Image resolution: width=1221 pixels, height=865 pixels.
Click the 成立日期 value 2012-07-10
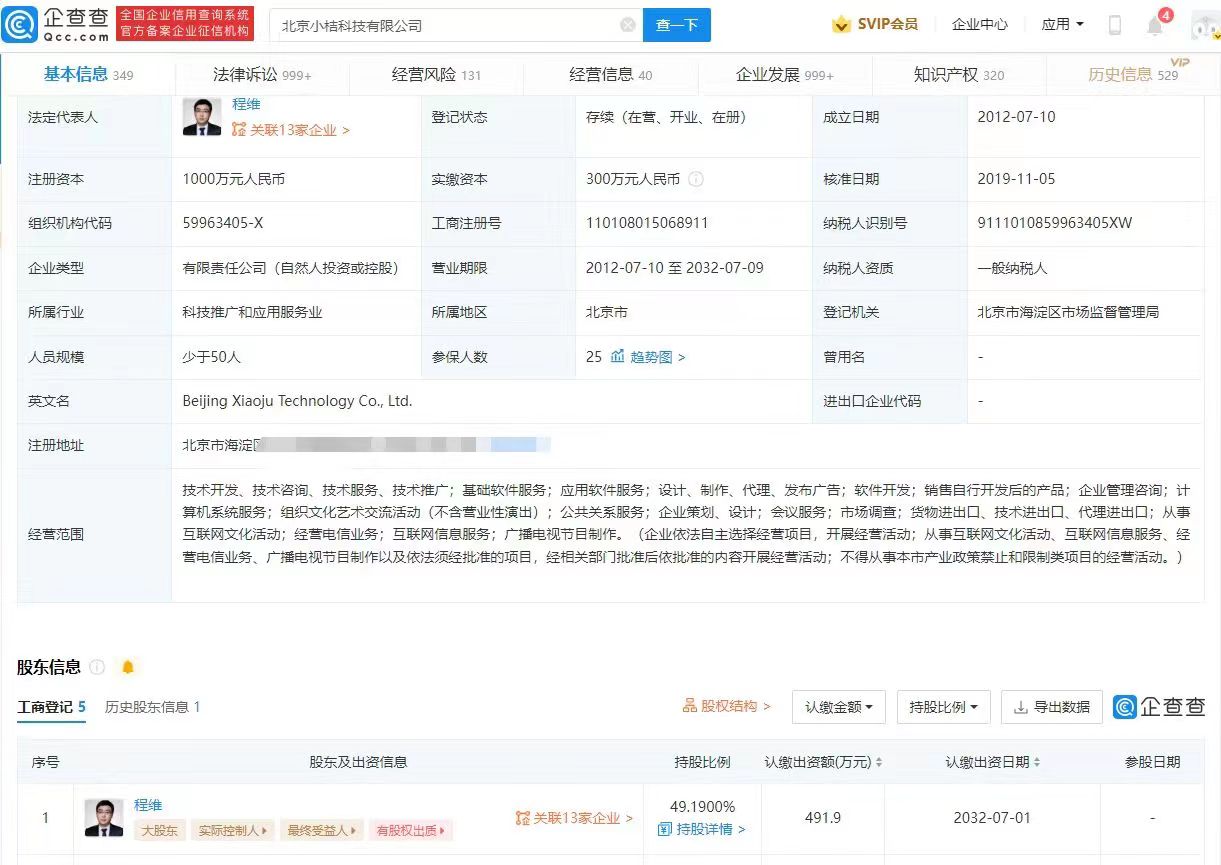coord(1016,117)
